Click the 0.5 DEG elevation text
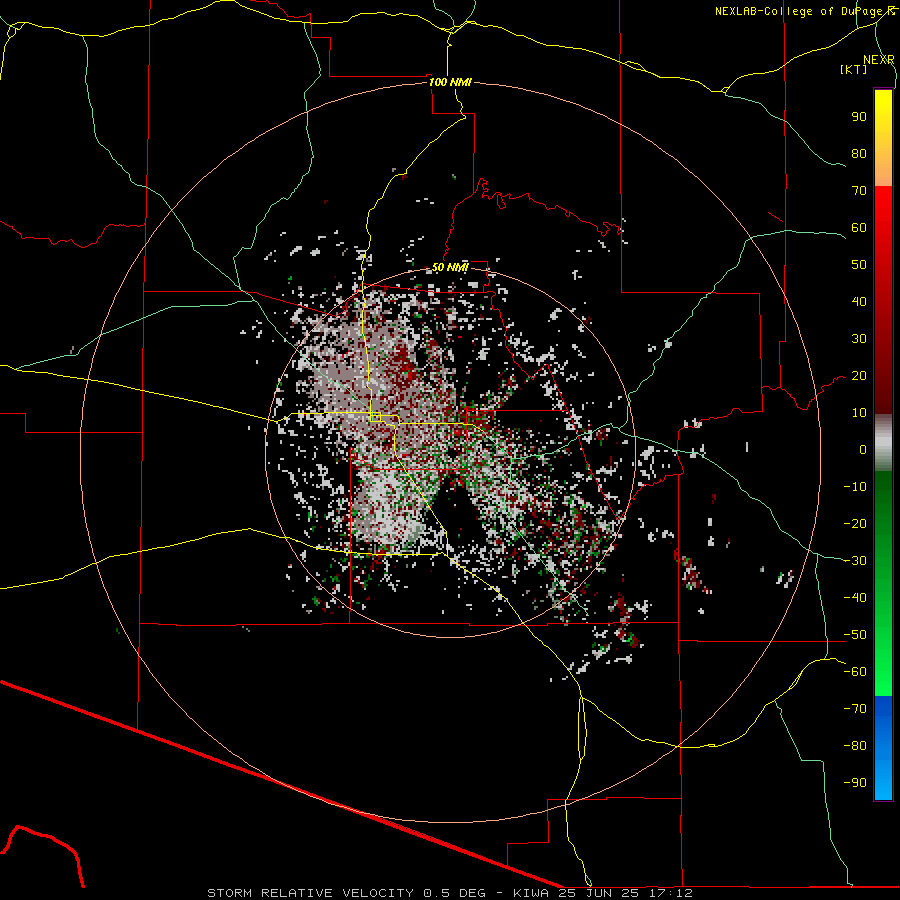Image resolution: width=900 pixels, height=900 pixels. tap(455, 893)
